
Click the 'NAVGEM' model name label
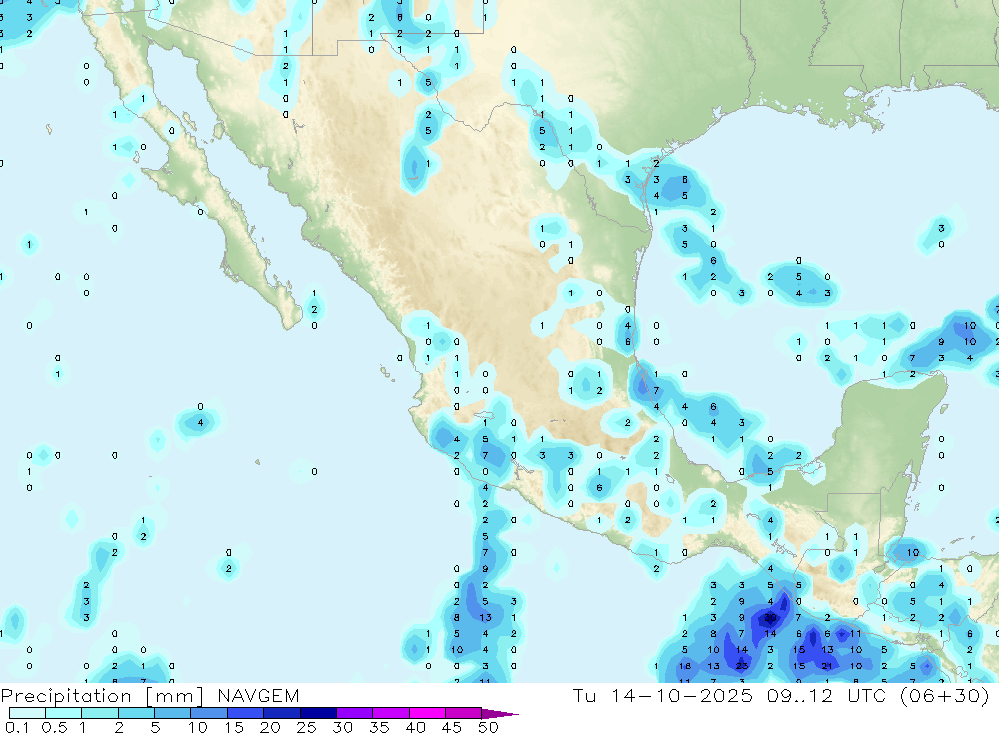(x=258, y=695)
